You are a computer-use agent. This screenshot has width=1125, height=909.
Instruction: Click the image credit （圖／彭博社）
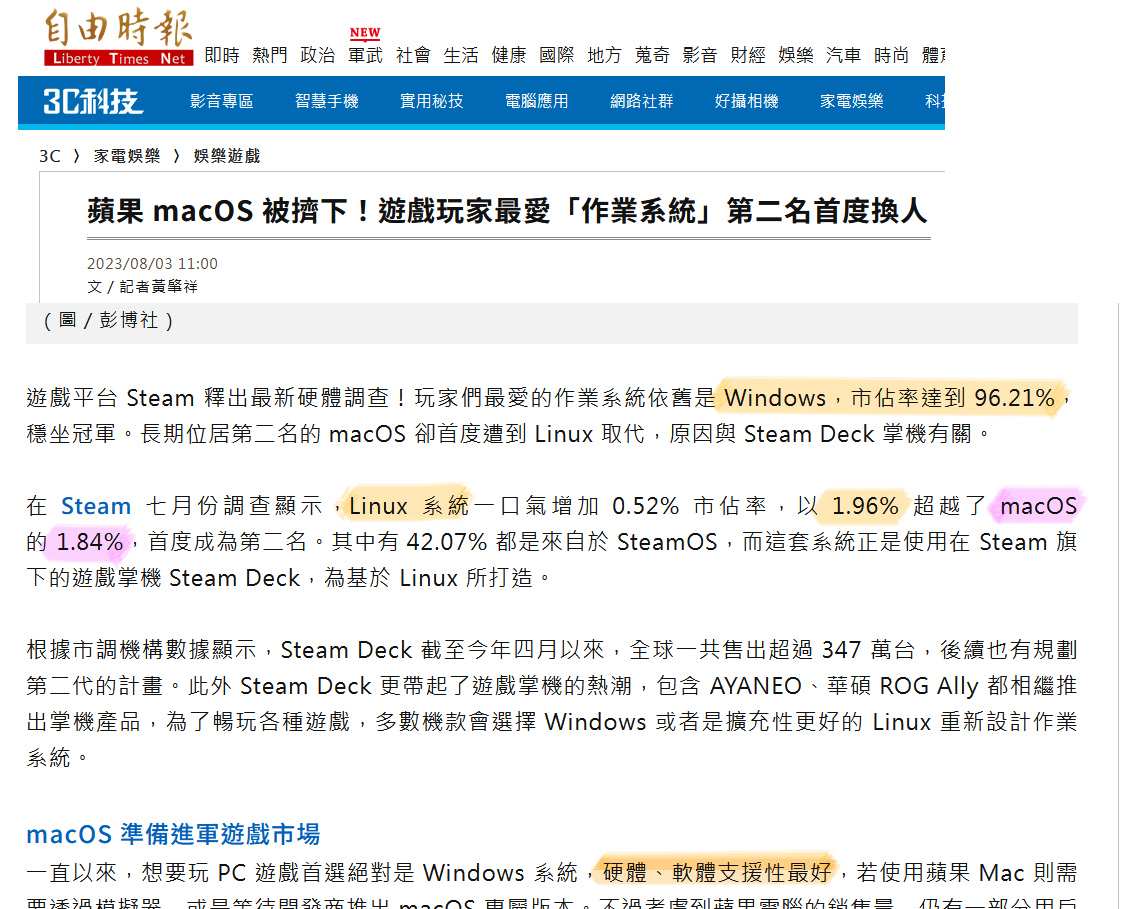coord(108,320)
